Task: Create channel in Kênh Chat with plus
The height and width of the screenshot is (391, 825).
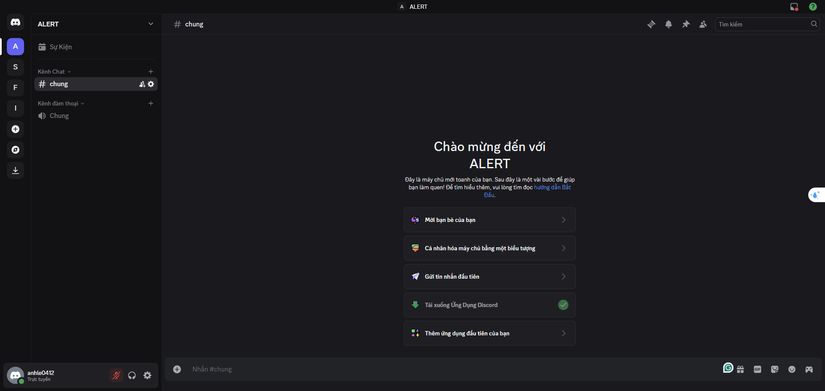Action: 150,72
